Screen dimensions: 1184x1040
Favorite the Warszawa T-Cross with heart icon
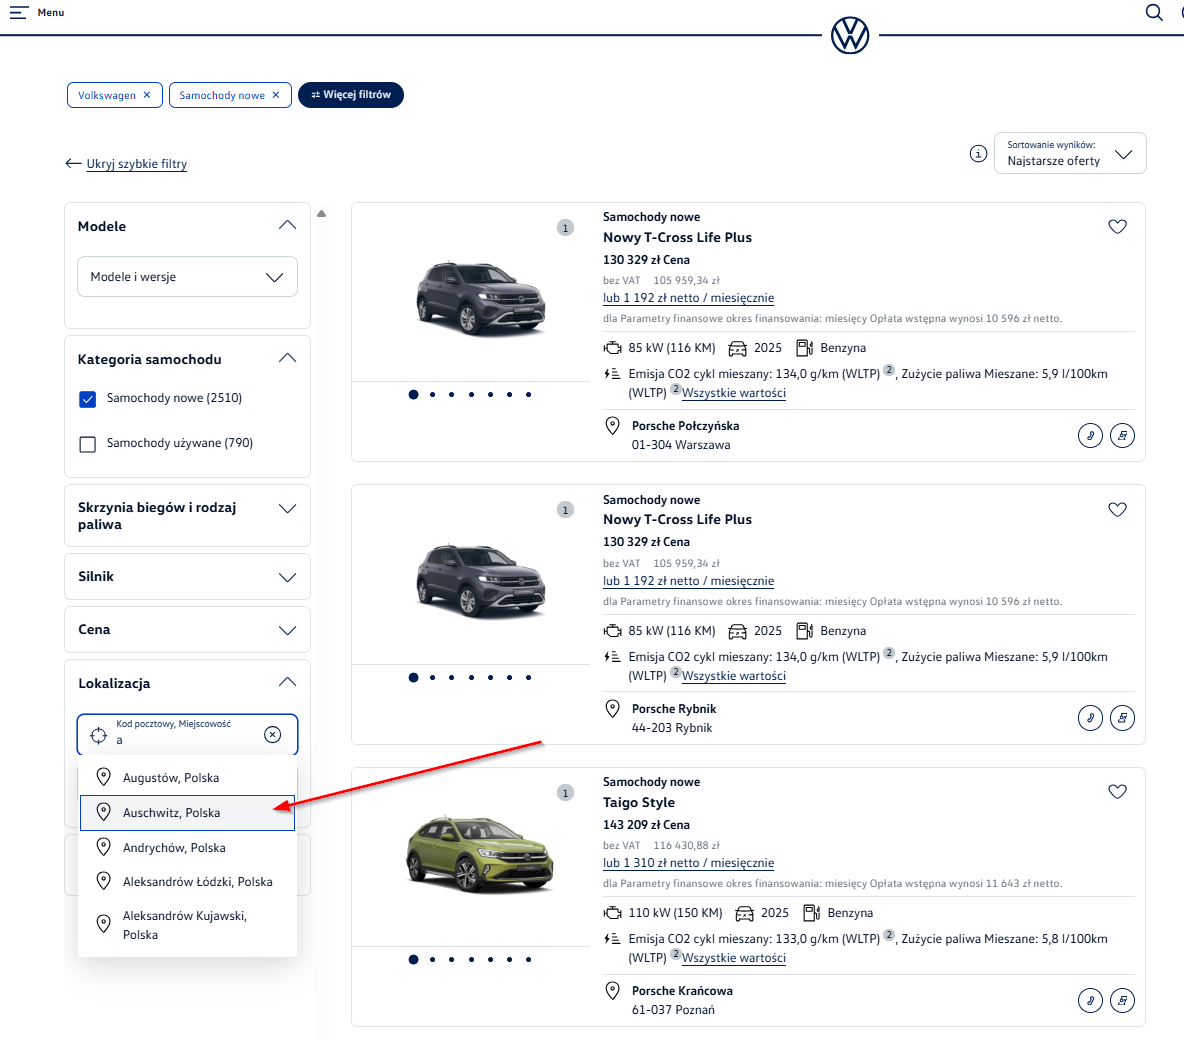(1117, 227)
